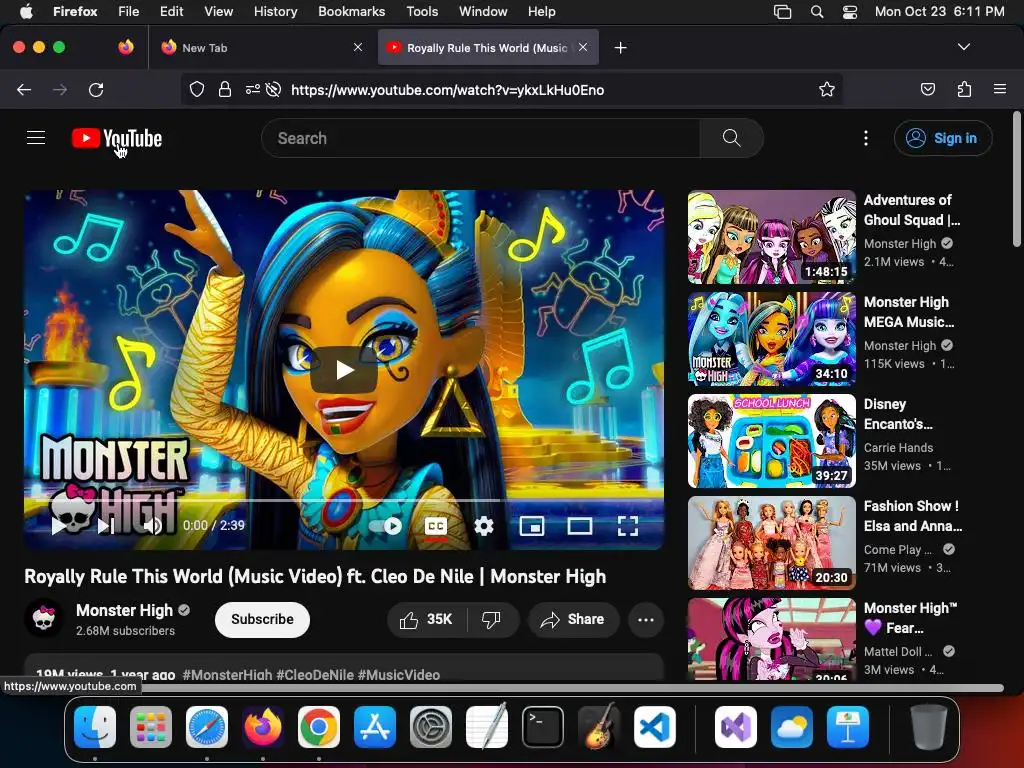Click the address bar URL

(x=447, y=90)
